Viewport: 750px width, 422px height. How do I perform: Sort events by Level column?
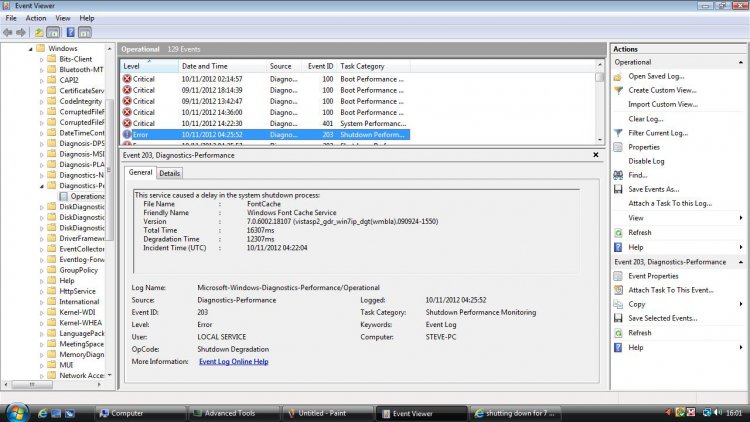pos(149,66)
